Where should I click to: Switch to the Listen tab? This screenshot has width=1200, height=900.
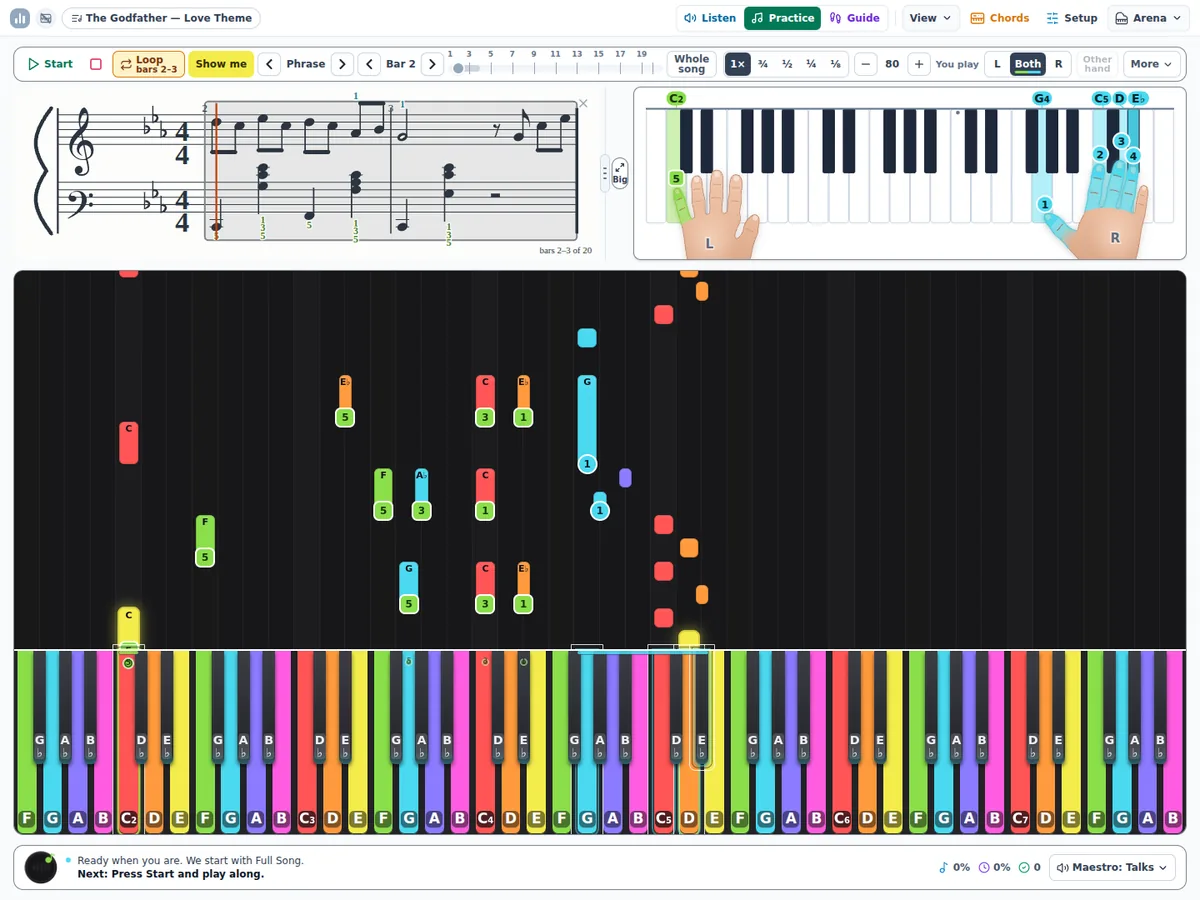click(710, 18)
